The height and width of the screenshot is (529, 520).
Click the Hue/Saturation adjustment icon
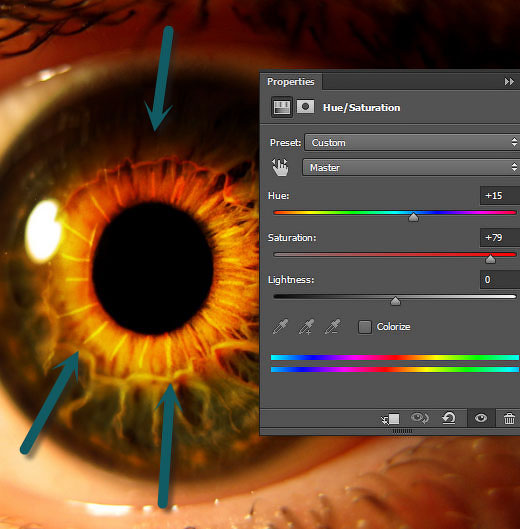[x=282, y=108]
